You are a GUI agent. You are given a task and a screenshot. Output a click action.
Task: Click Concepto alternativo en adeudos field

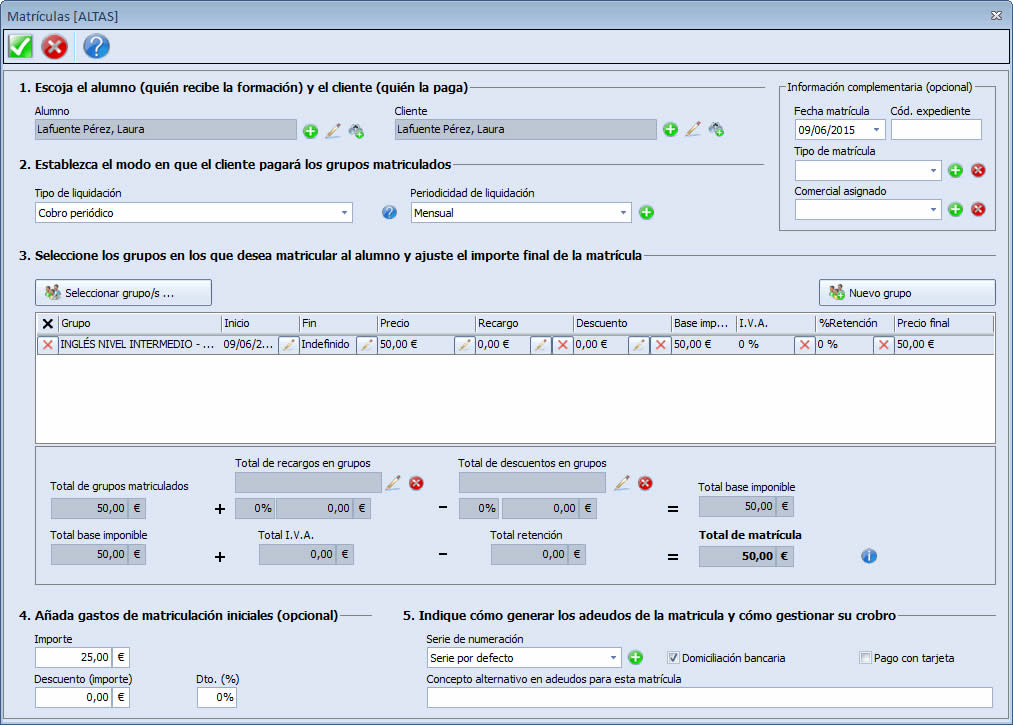(x=709, y=697)
